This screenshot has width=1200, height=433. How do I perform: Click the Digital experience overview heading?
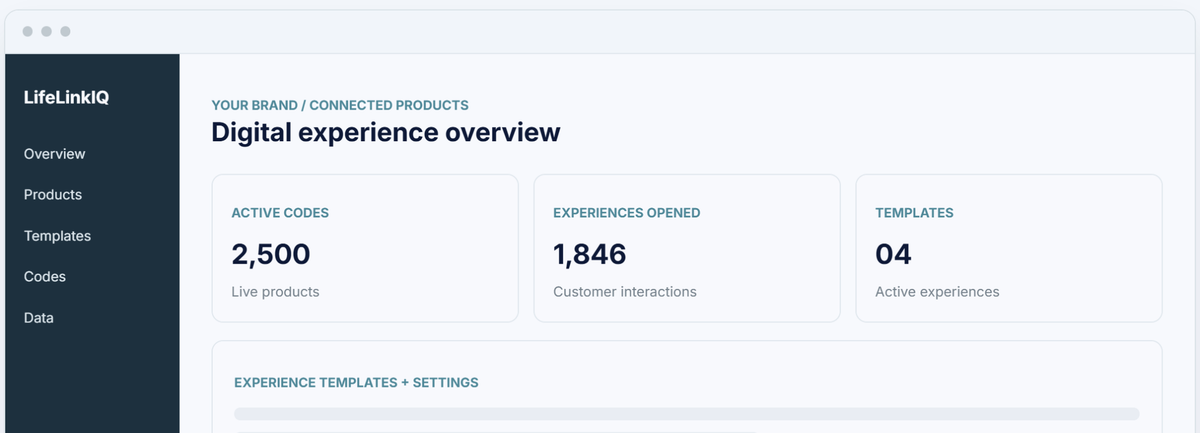[x=386, y=133]
